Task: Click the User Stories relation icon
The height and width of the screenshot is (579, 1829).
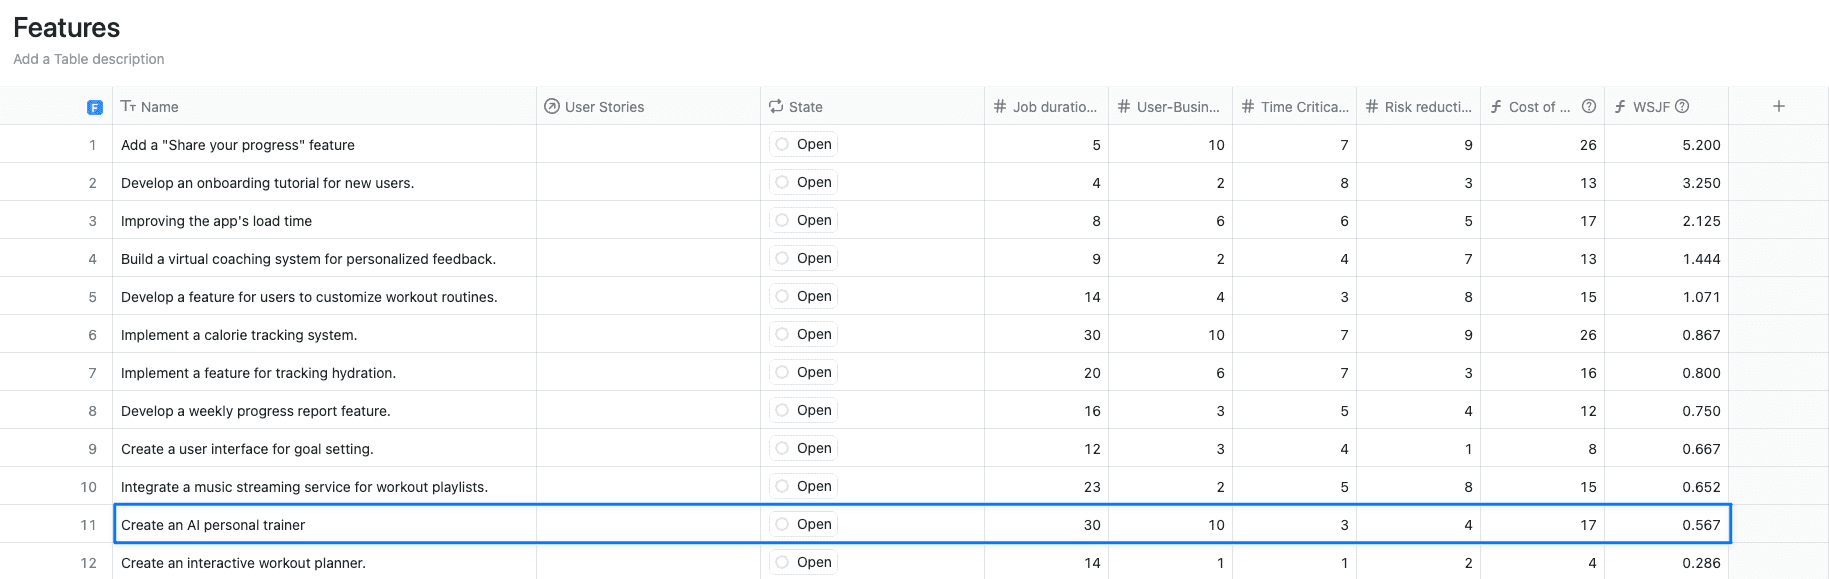Action: [551, 106]
